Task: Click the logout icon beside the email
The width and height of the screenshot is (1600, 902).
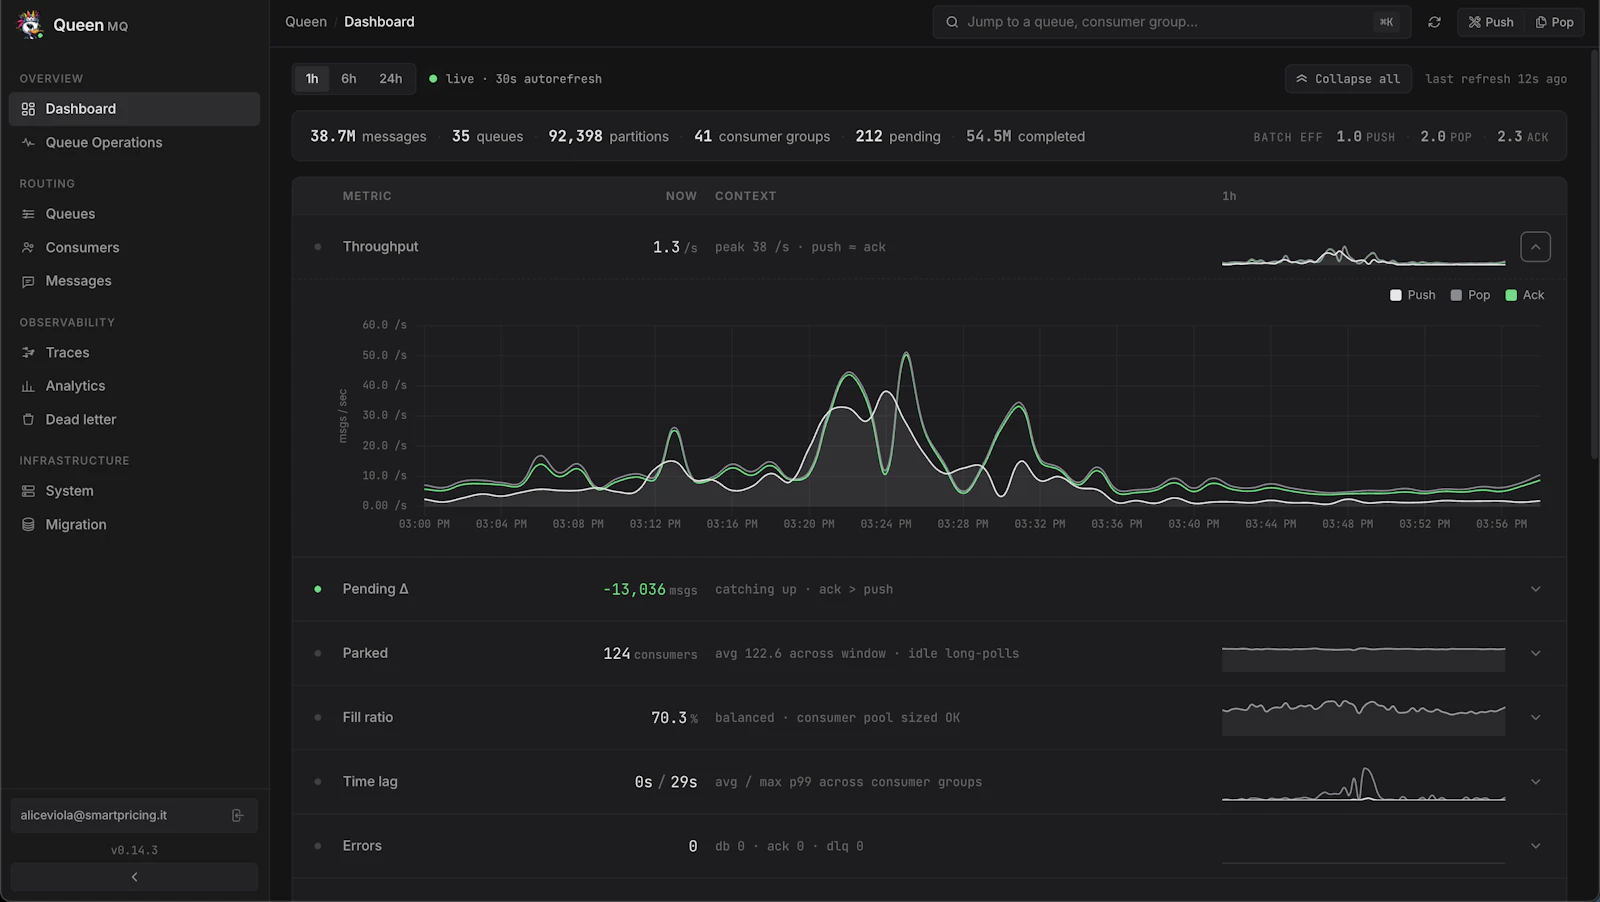Action: 237,816
